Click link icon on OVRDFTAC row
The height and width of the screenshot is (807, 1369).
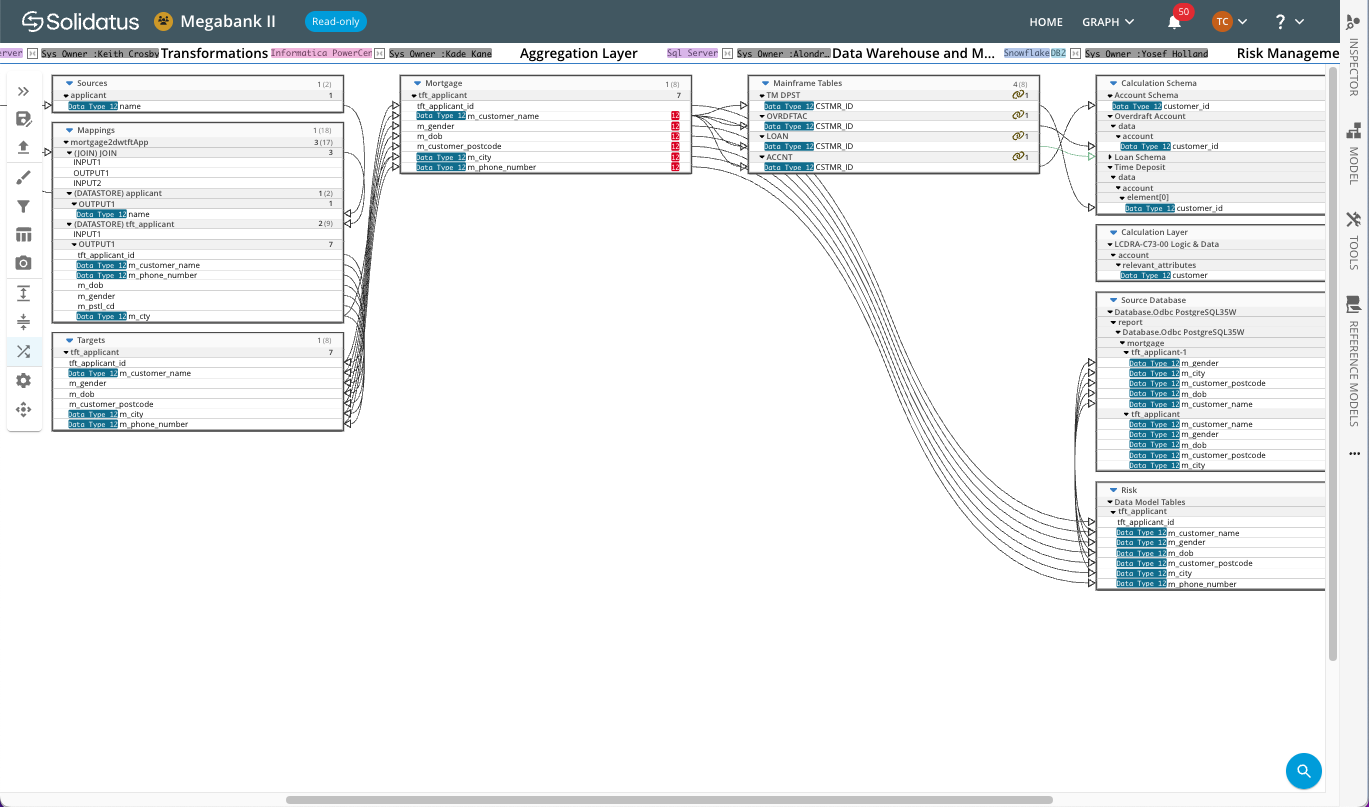[x=1018, y=116]
